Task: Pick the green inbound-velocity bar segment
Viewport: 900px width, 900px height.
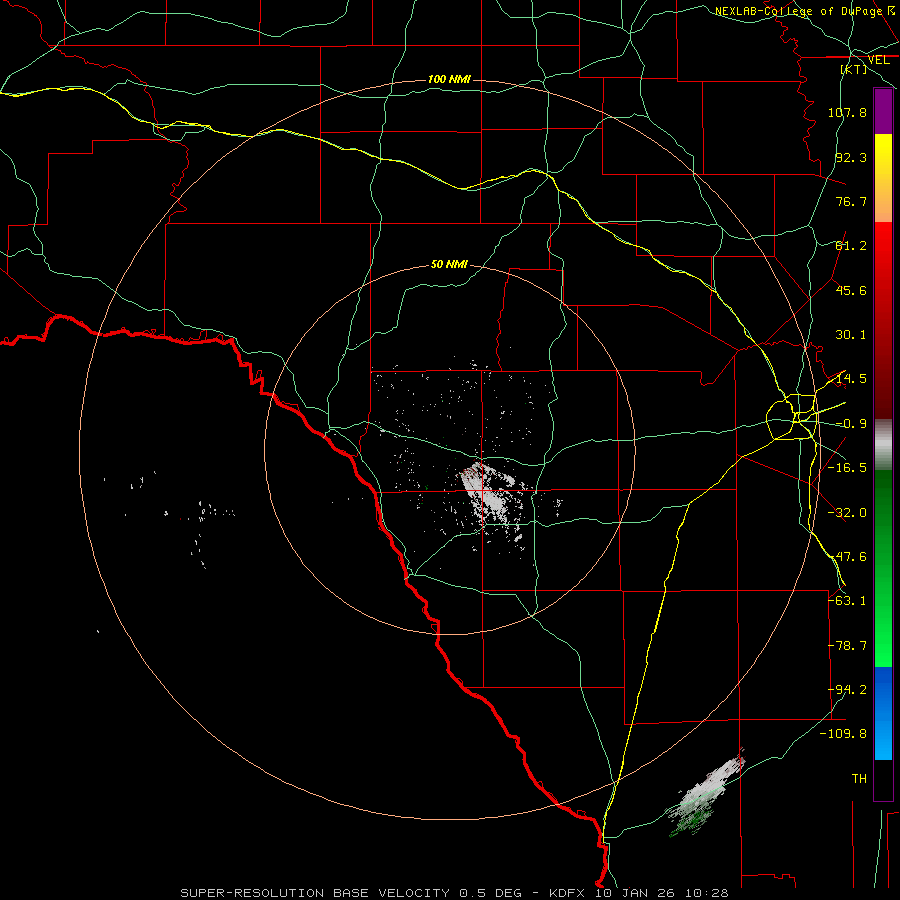Action: 883,568
